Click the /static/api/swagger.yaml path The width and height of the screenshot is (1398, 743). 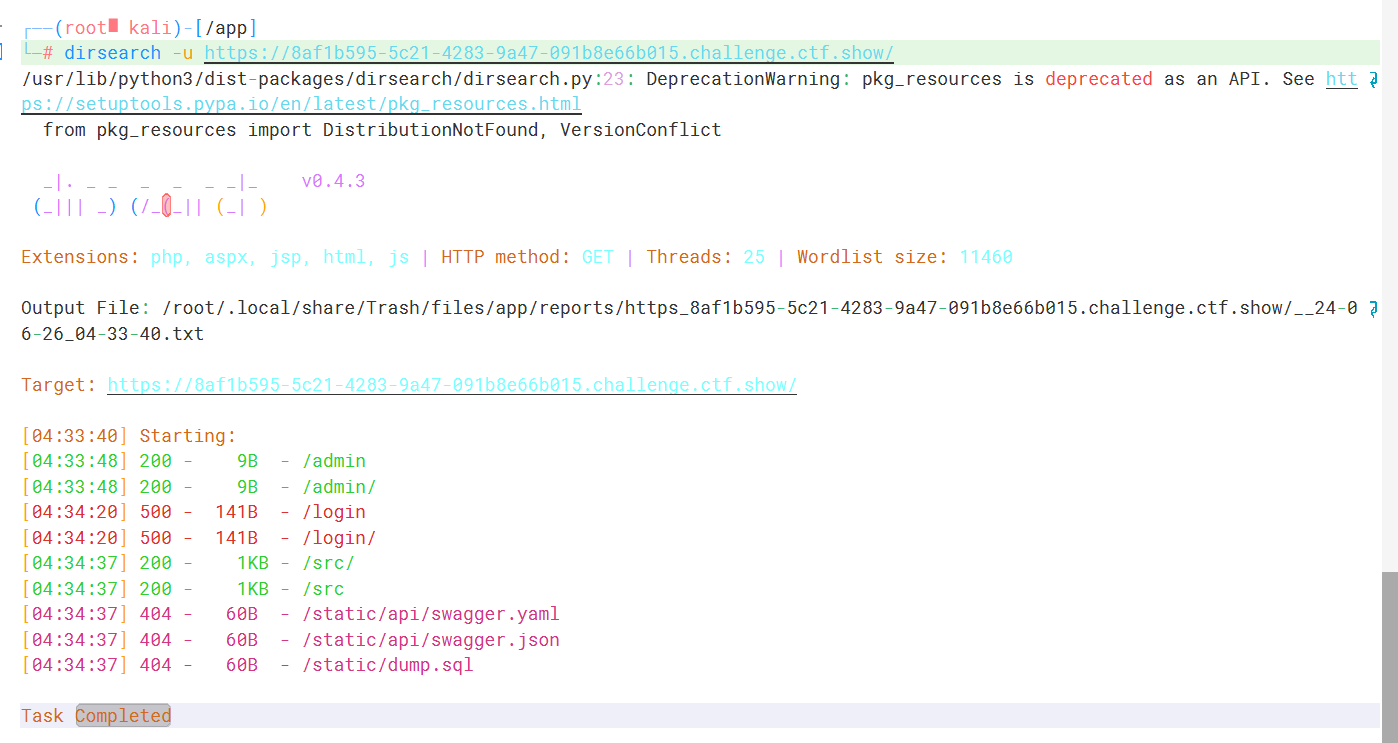[x=431, y=614]
